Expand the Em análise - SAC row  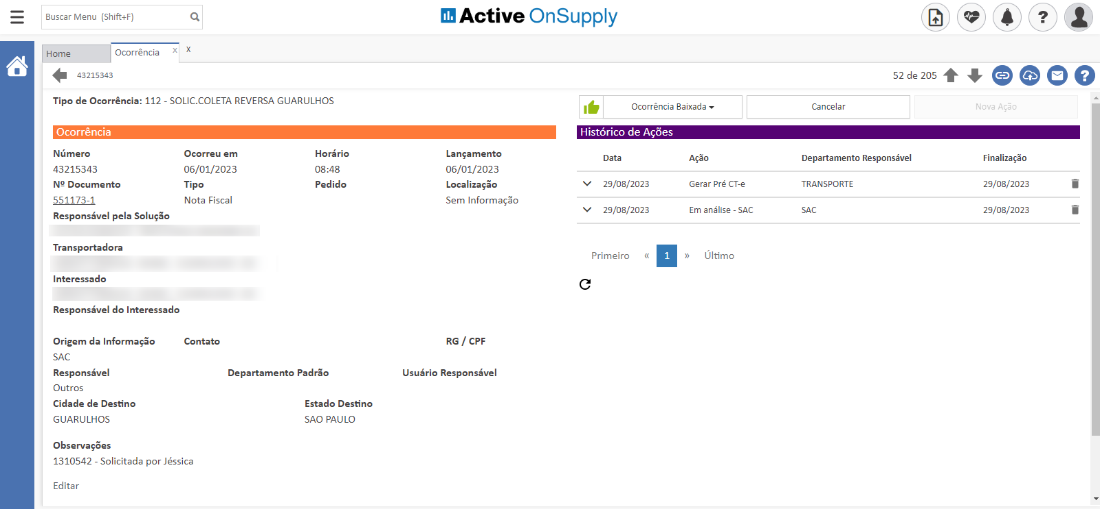(x=587, y=210)
